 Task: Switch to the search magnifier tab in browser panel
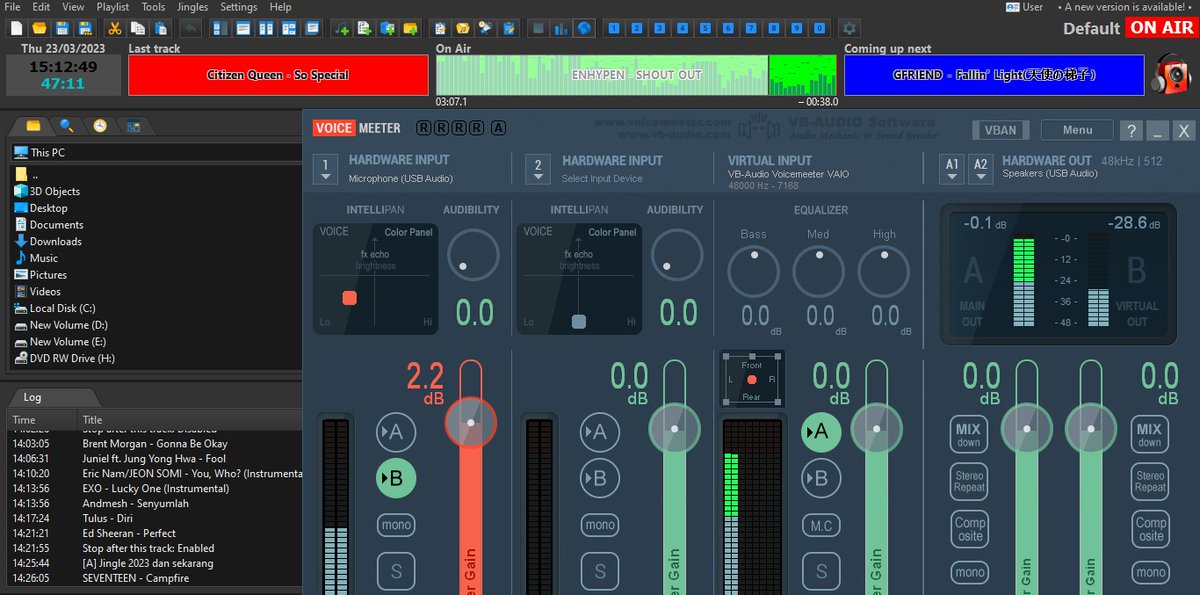pyautogui.click(x=66, y=126)
